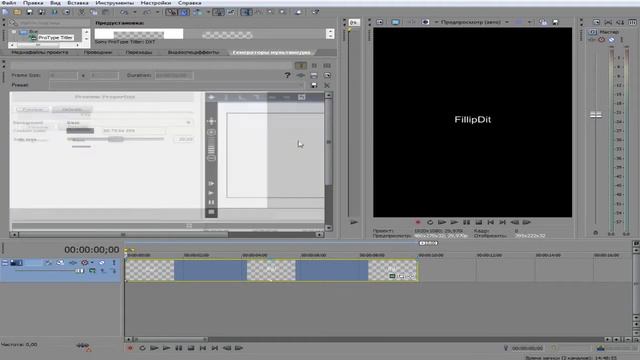Click the pause button on ProType Titler sidebar

211,202
